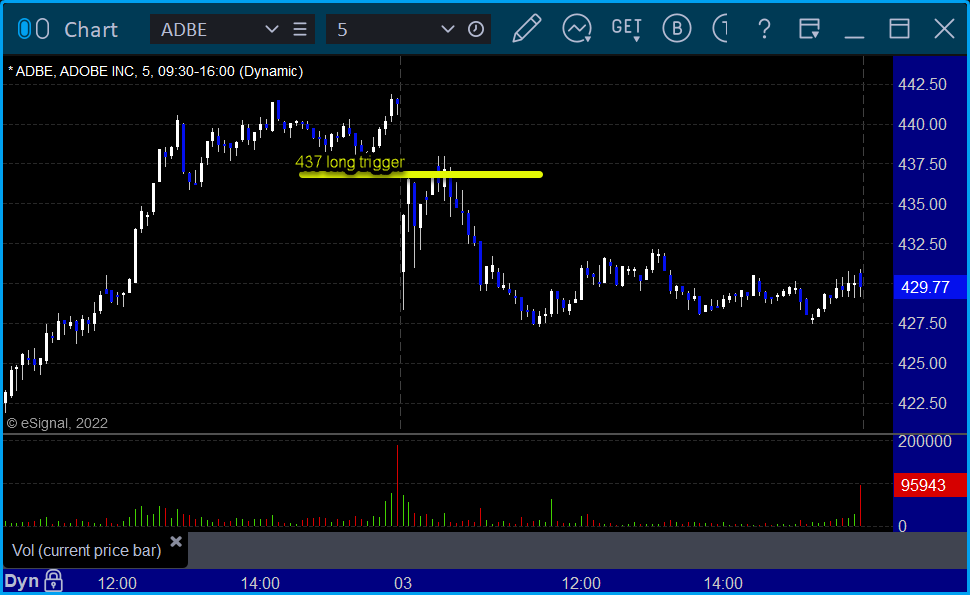970x595 pixels.
Task: Open help with the question mark icon
Action: pyautogui.click(x=765, y=28)
